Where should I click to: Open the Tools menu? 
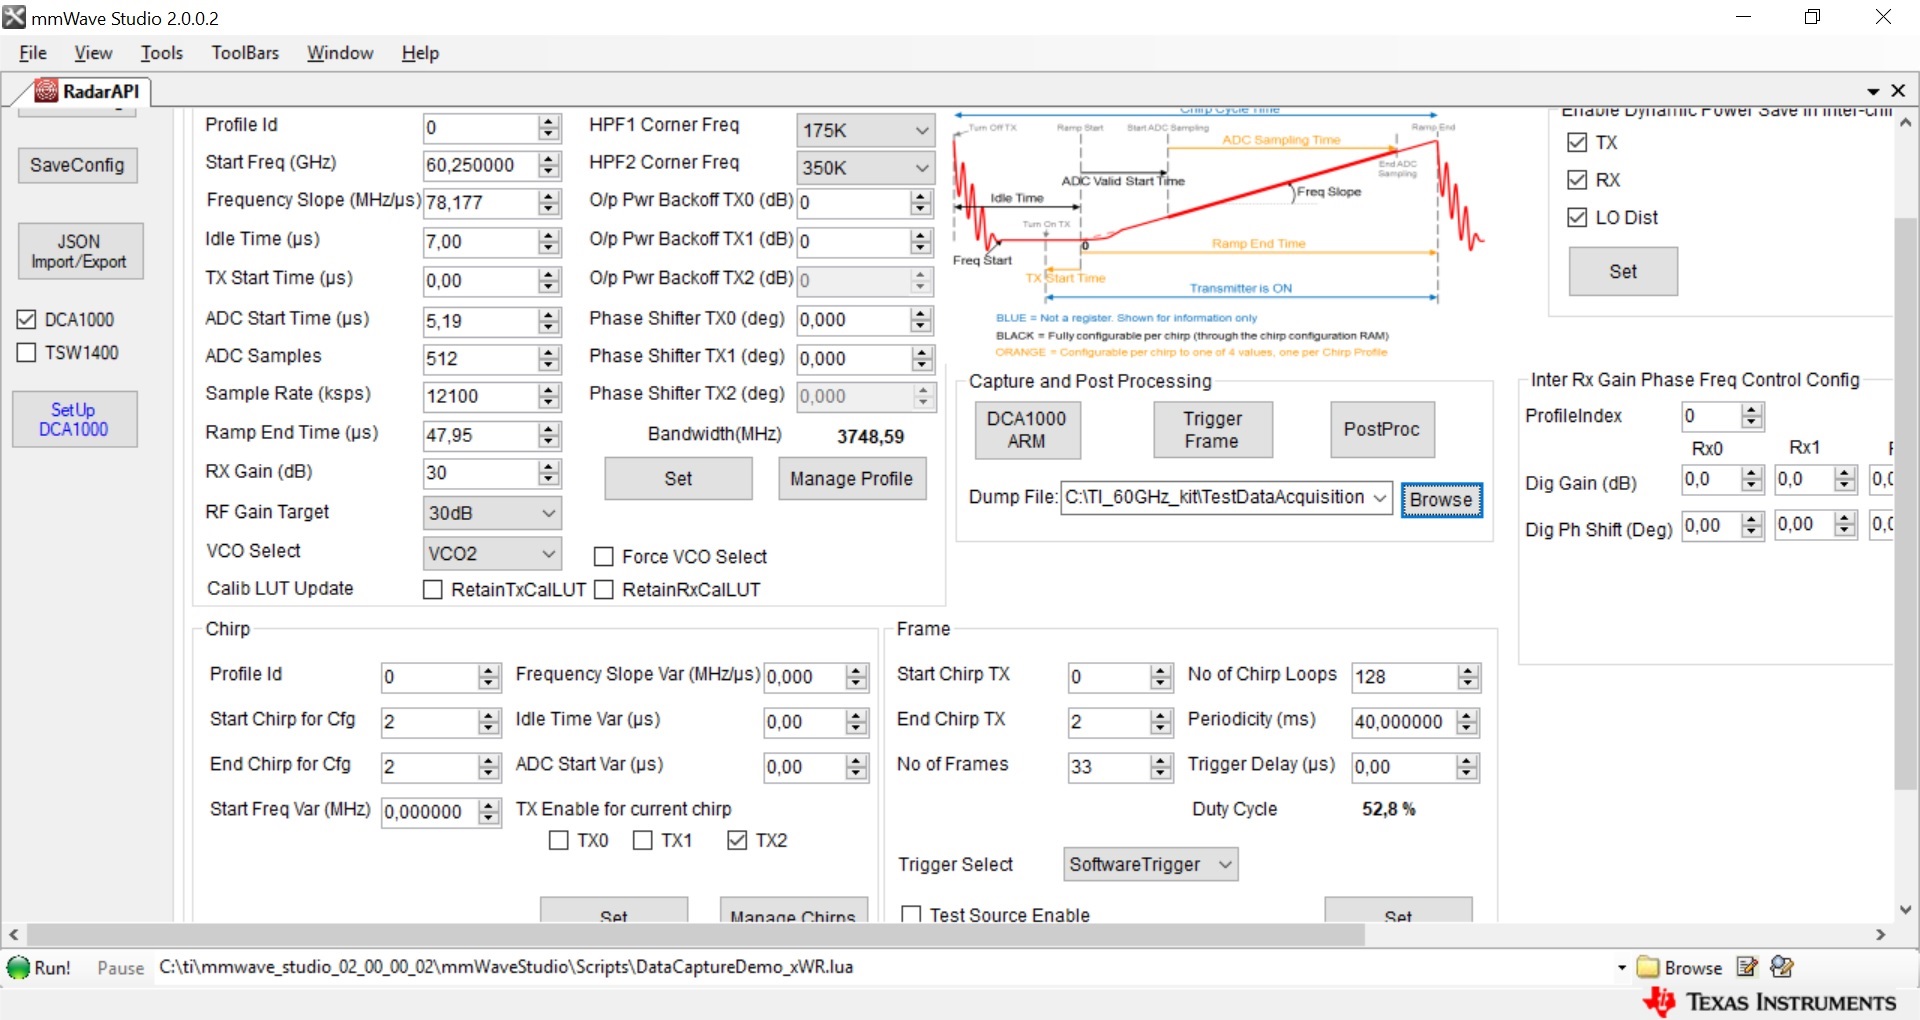point(161,53)
